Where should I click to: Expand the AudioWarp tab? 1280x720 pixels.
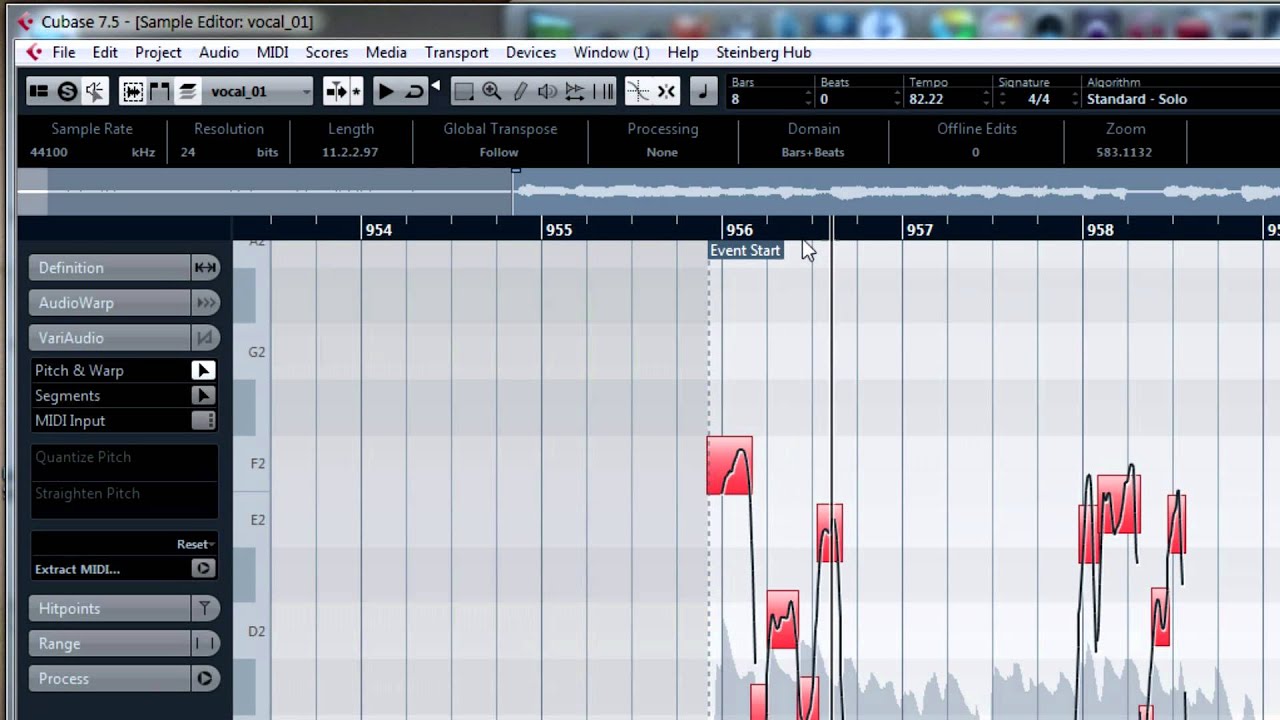coord(110,302)
